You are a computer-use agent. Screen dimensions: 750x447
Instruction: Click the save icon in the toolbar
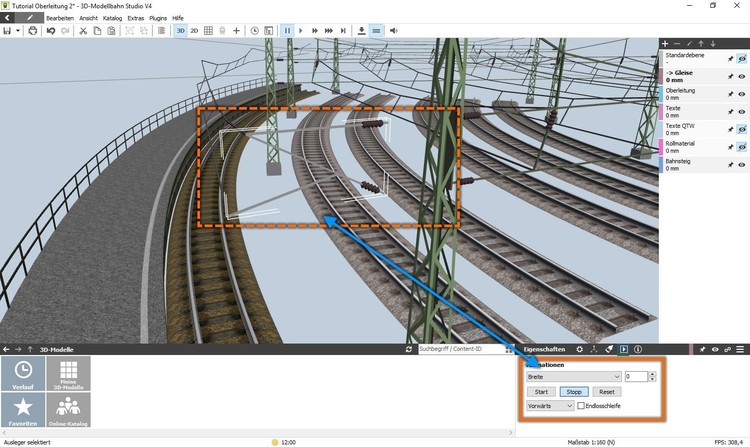(7, 31)
